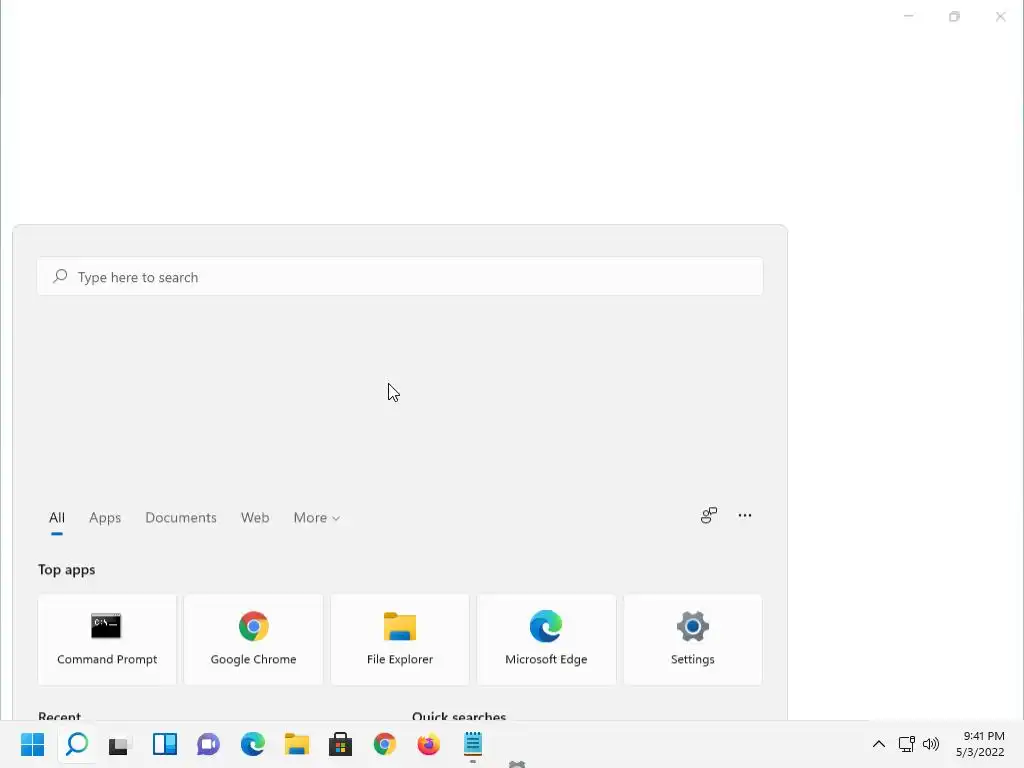This screenshot has height=768, width=1024.
Task: Open Microsoft Store from the taskbar
Action: (x=340, y=744)
